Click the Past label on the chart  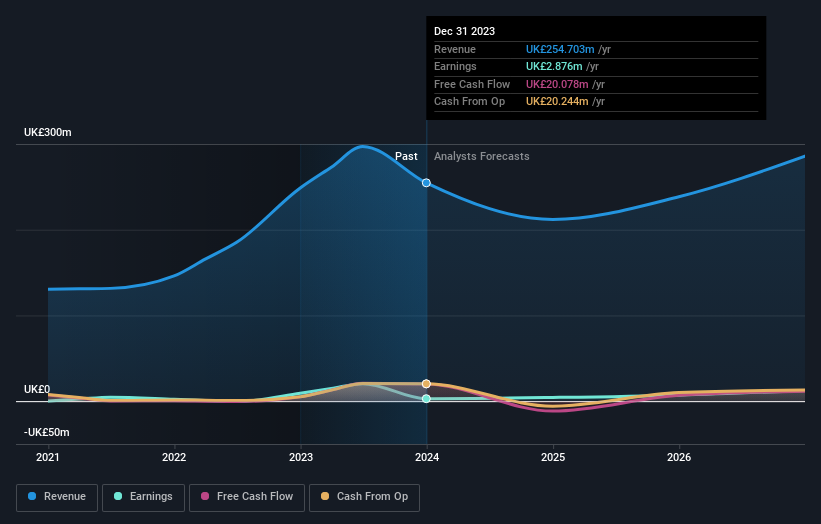(x=406, y=156)
